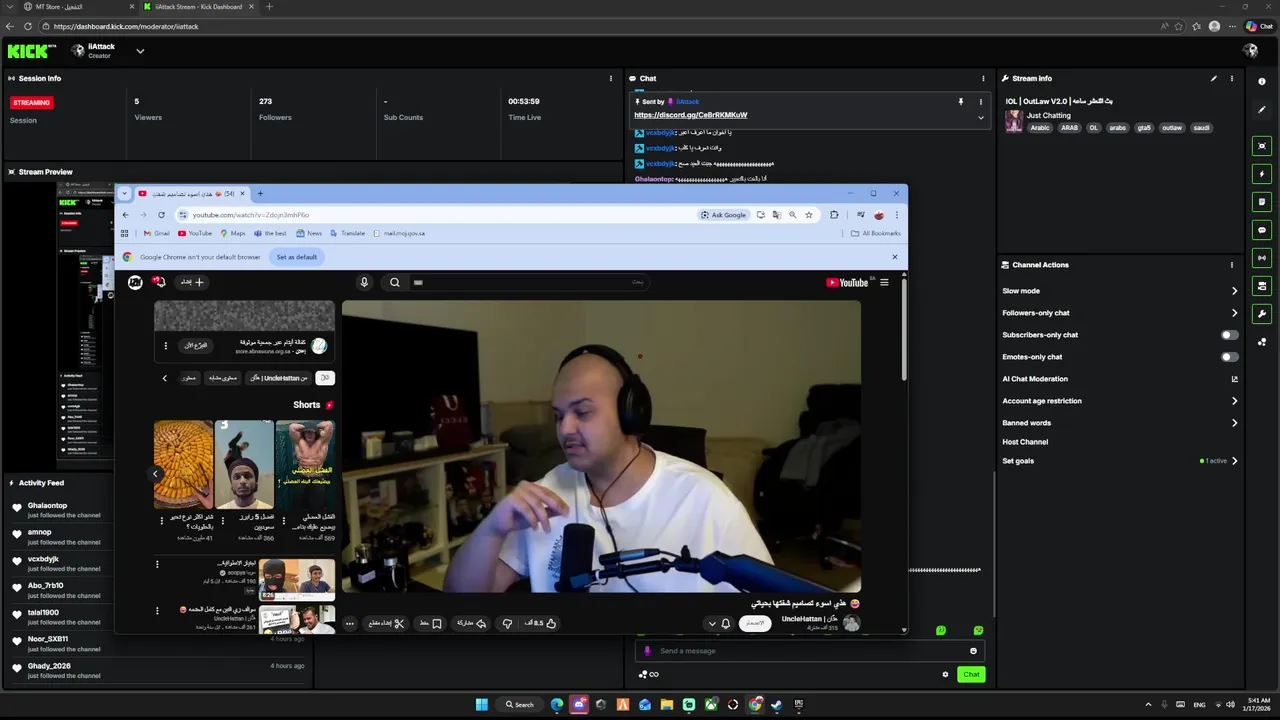Viewport: 1280px width, 720px height.
Task: Open Host Channel action
Action: [1025, 442]
